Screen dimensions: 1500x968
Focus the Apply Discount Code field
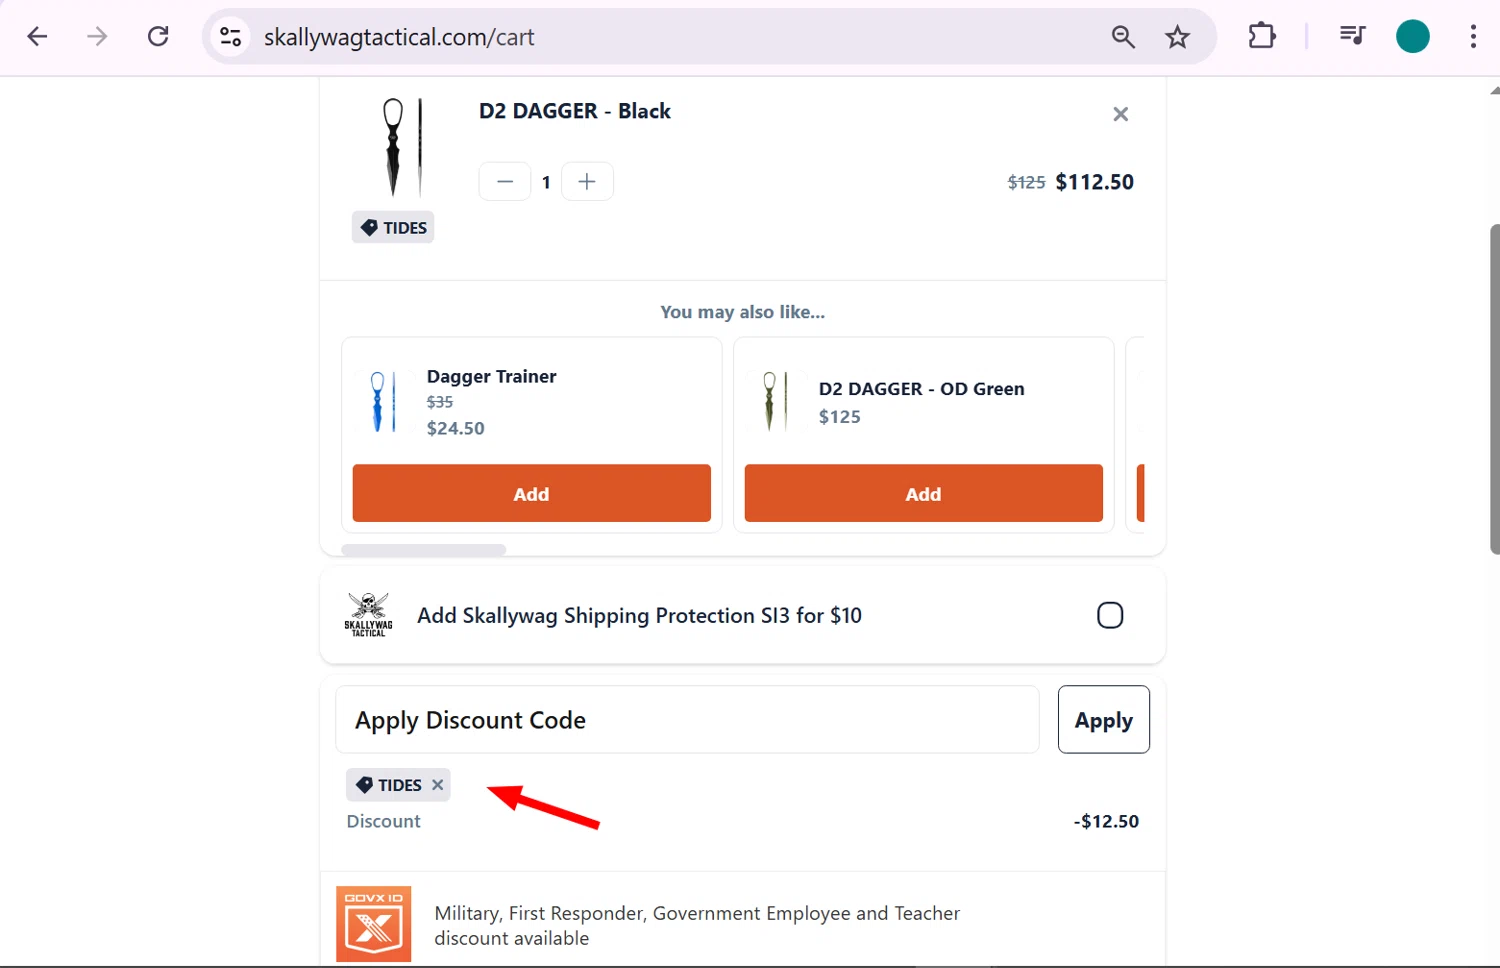(687, 719)
